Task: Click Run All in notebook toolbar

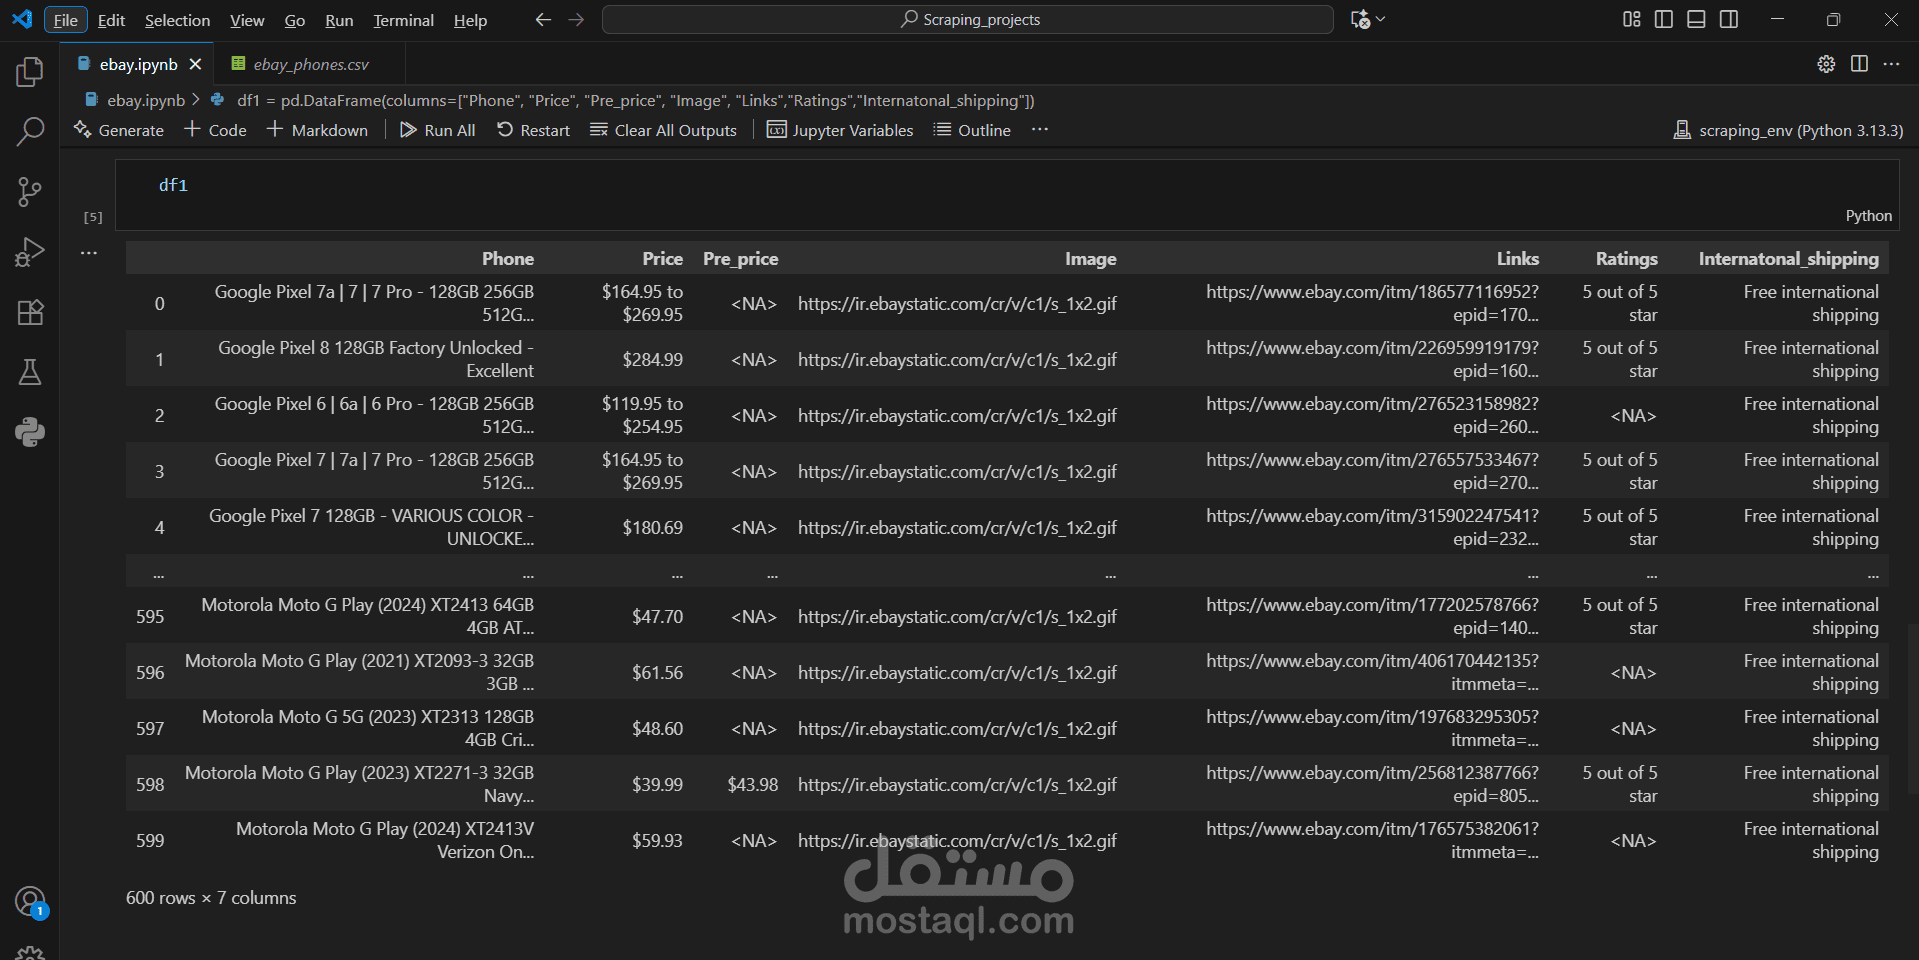Action: (x=438, y=130)
